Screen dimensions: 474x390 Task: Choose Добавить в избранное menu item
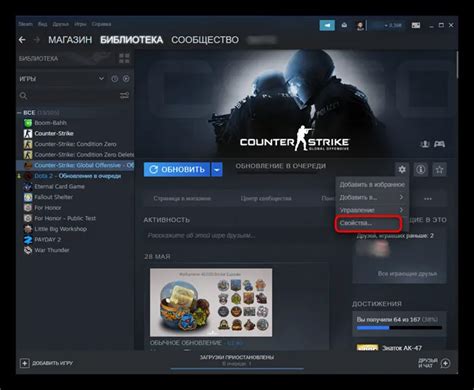tap(372, 185)
